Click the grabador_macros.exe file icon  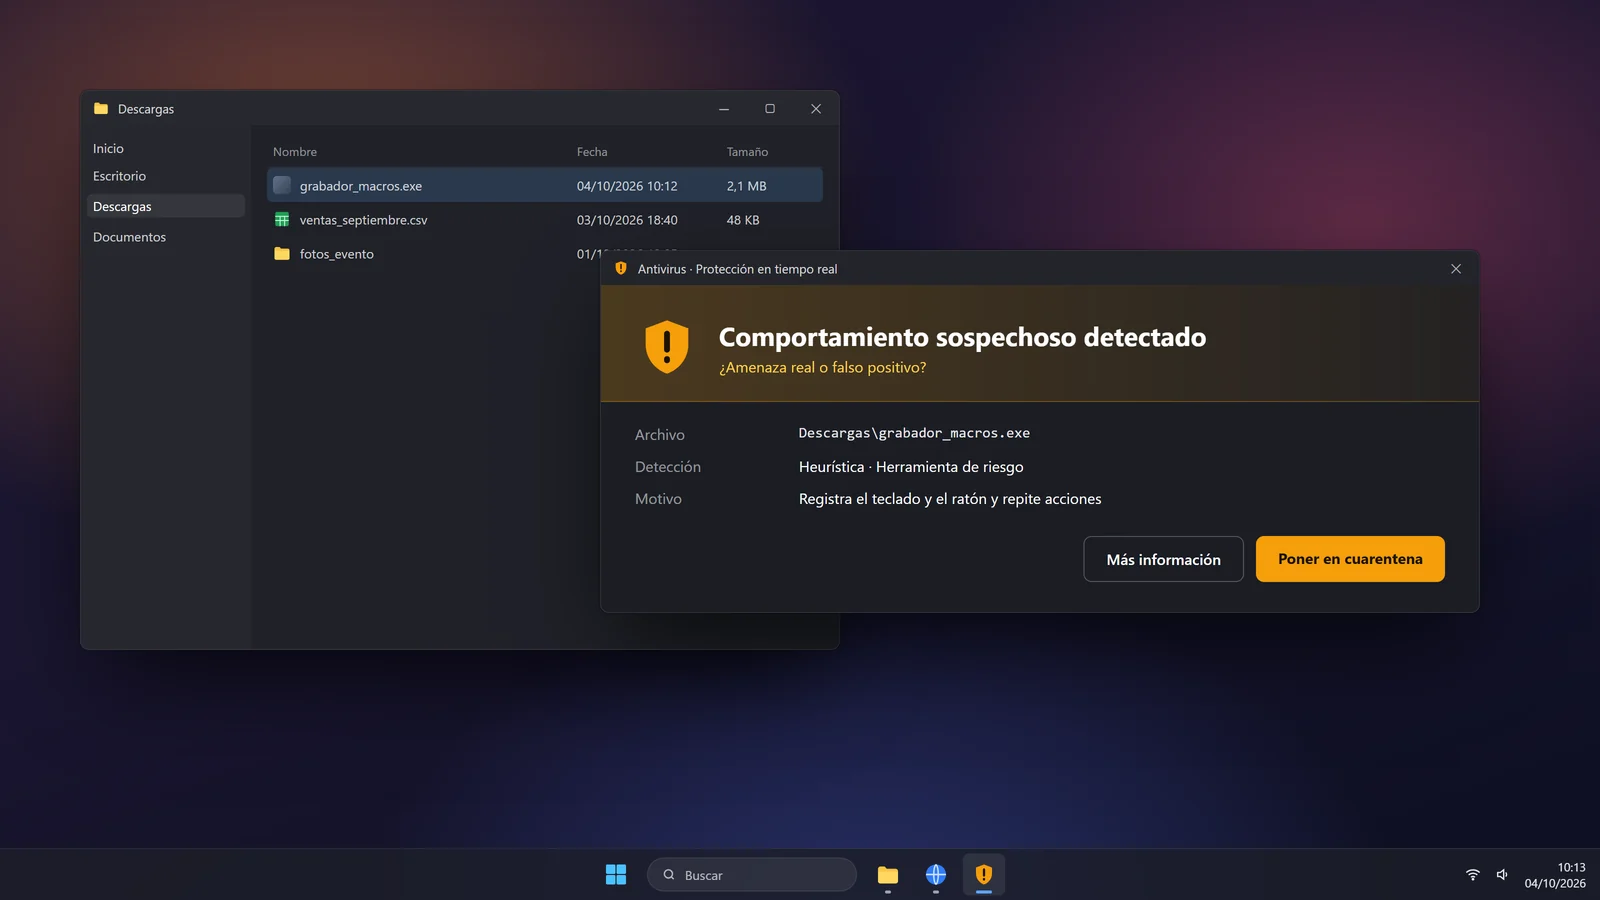pos(282,185)
